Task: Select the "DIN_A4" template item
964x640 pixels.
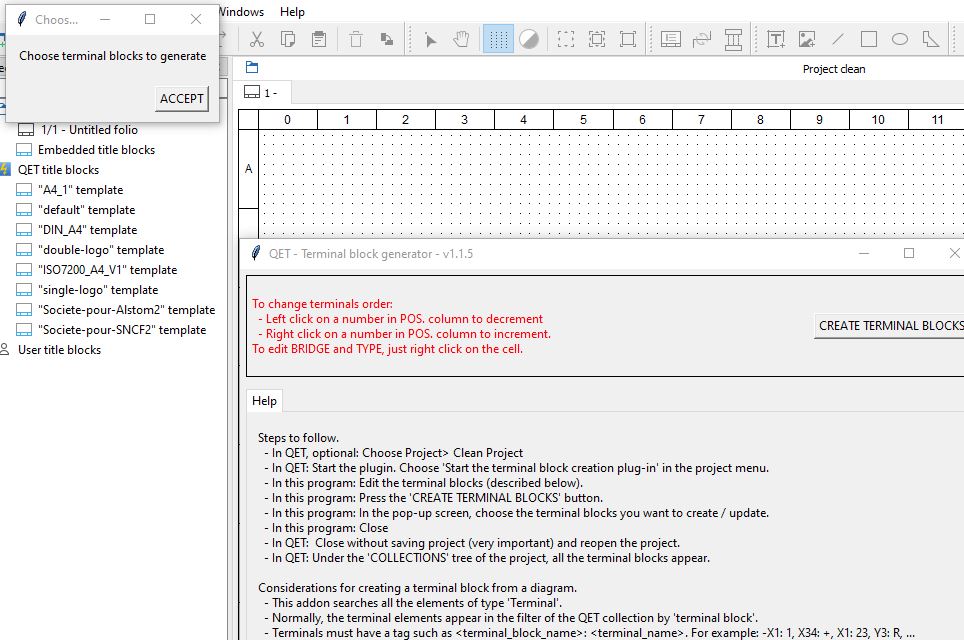Action: pos(87,230)
